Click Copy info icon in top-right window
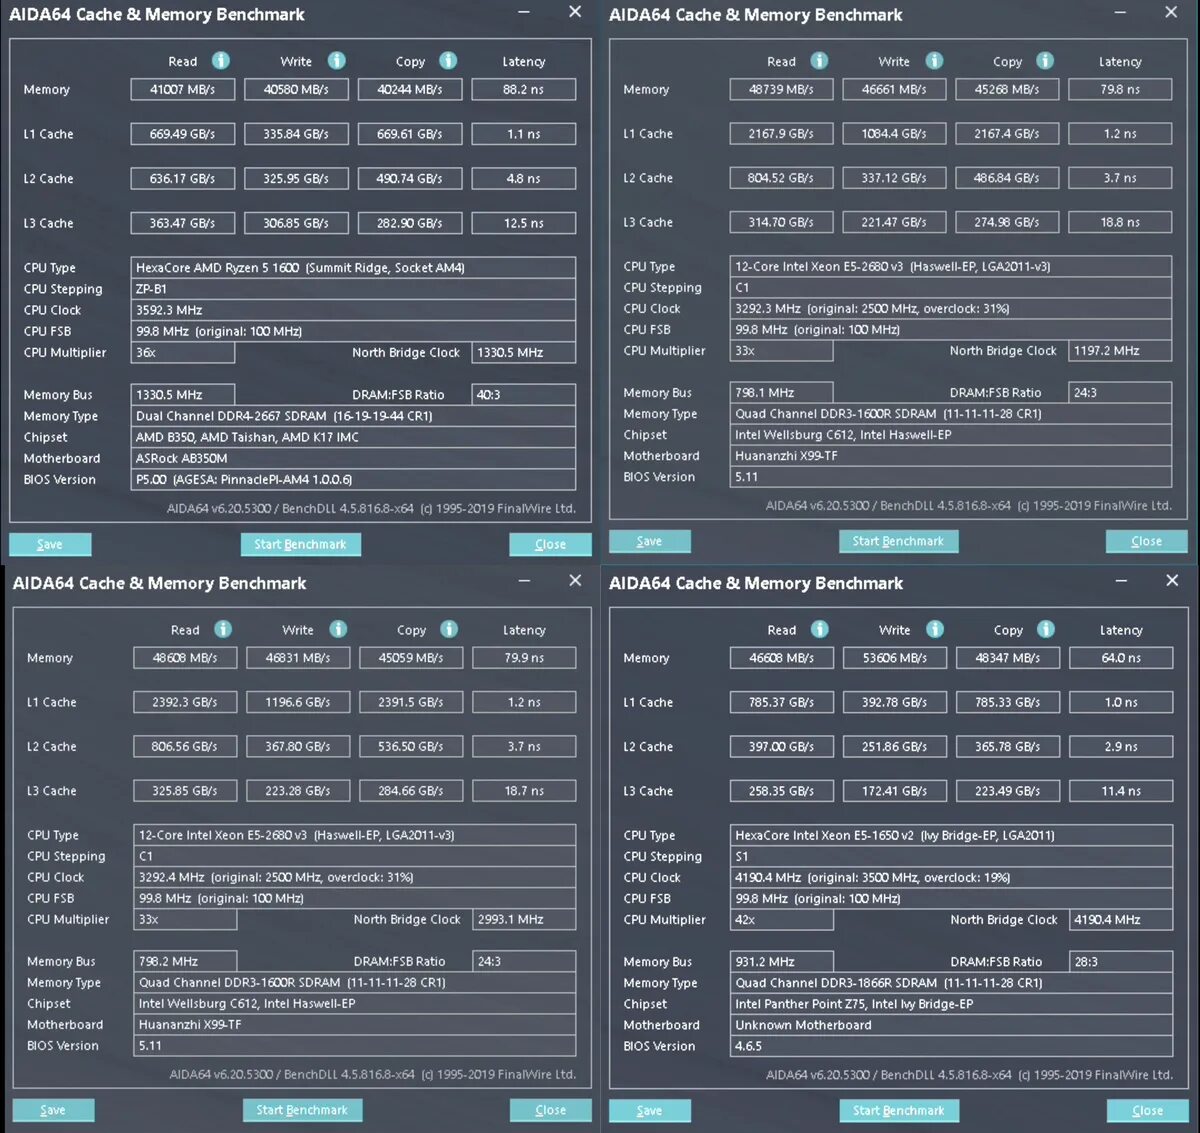 pyautogui.click(x=1045, y=61)
